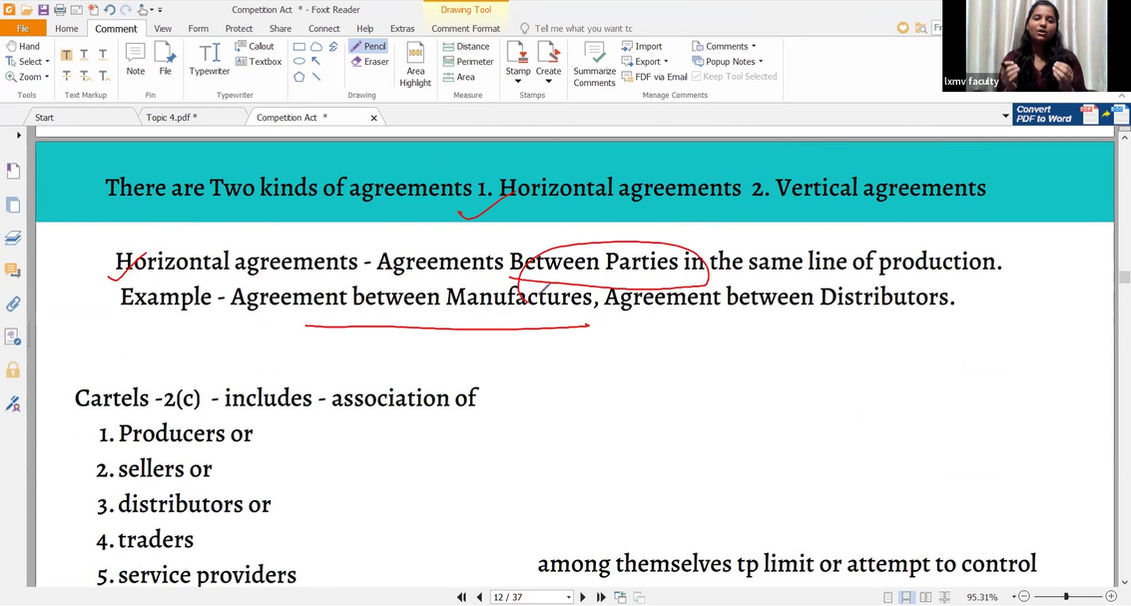Switch to the View ribbon tab
Screen dimensions: 1131x606
pos(163,28)
